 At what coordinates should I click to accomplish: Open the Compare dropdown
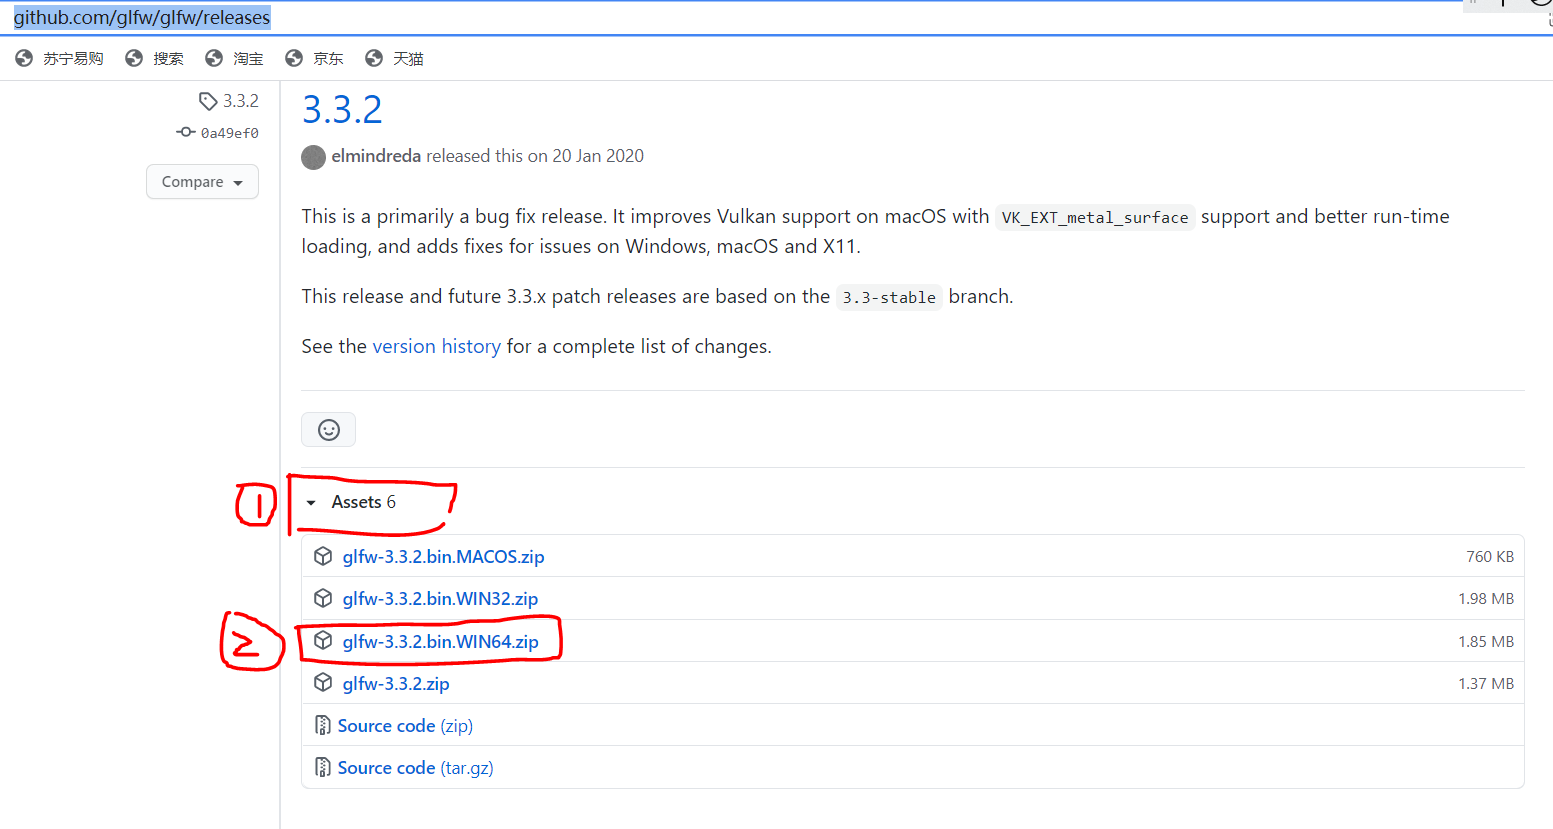[x=202, y=181]
